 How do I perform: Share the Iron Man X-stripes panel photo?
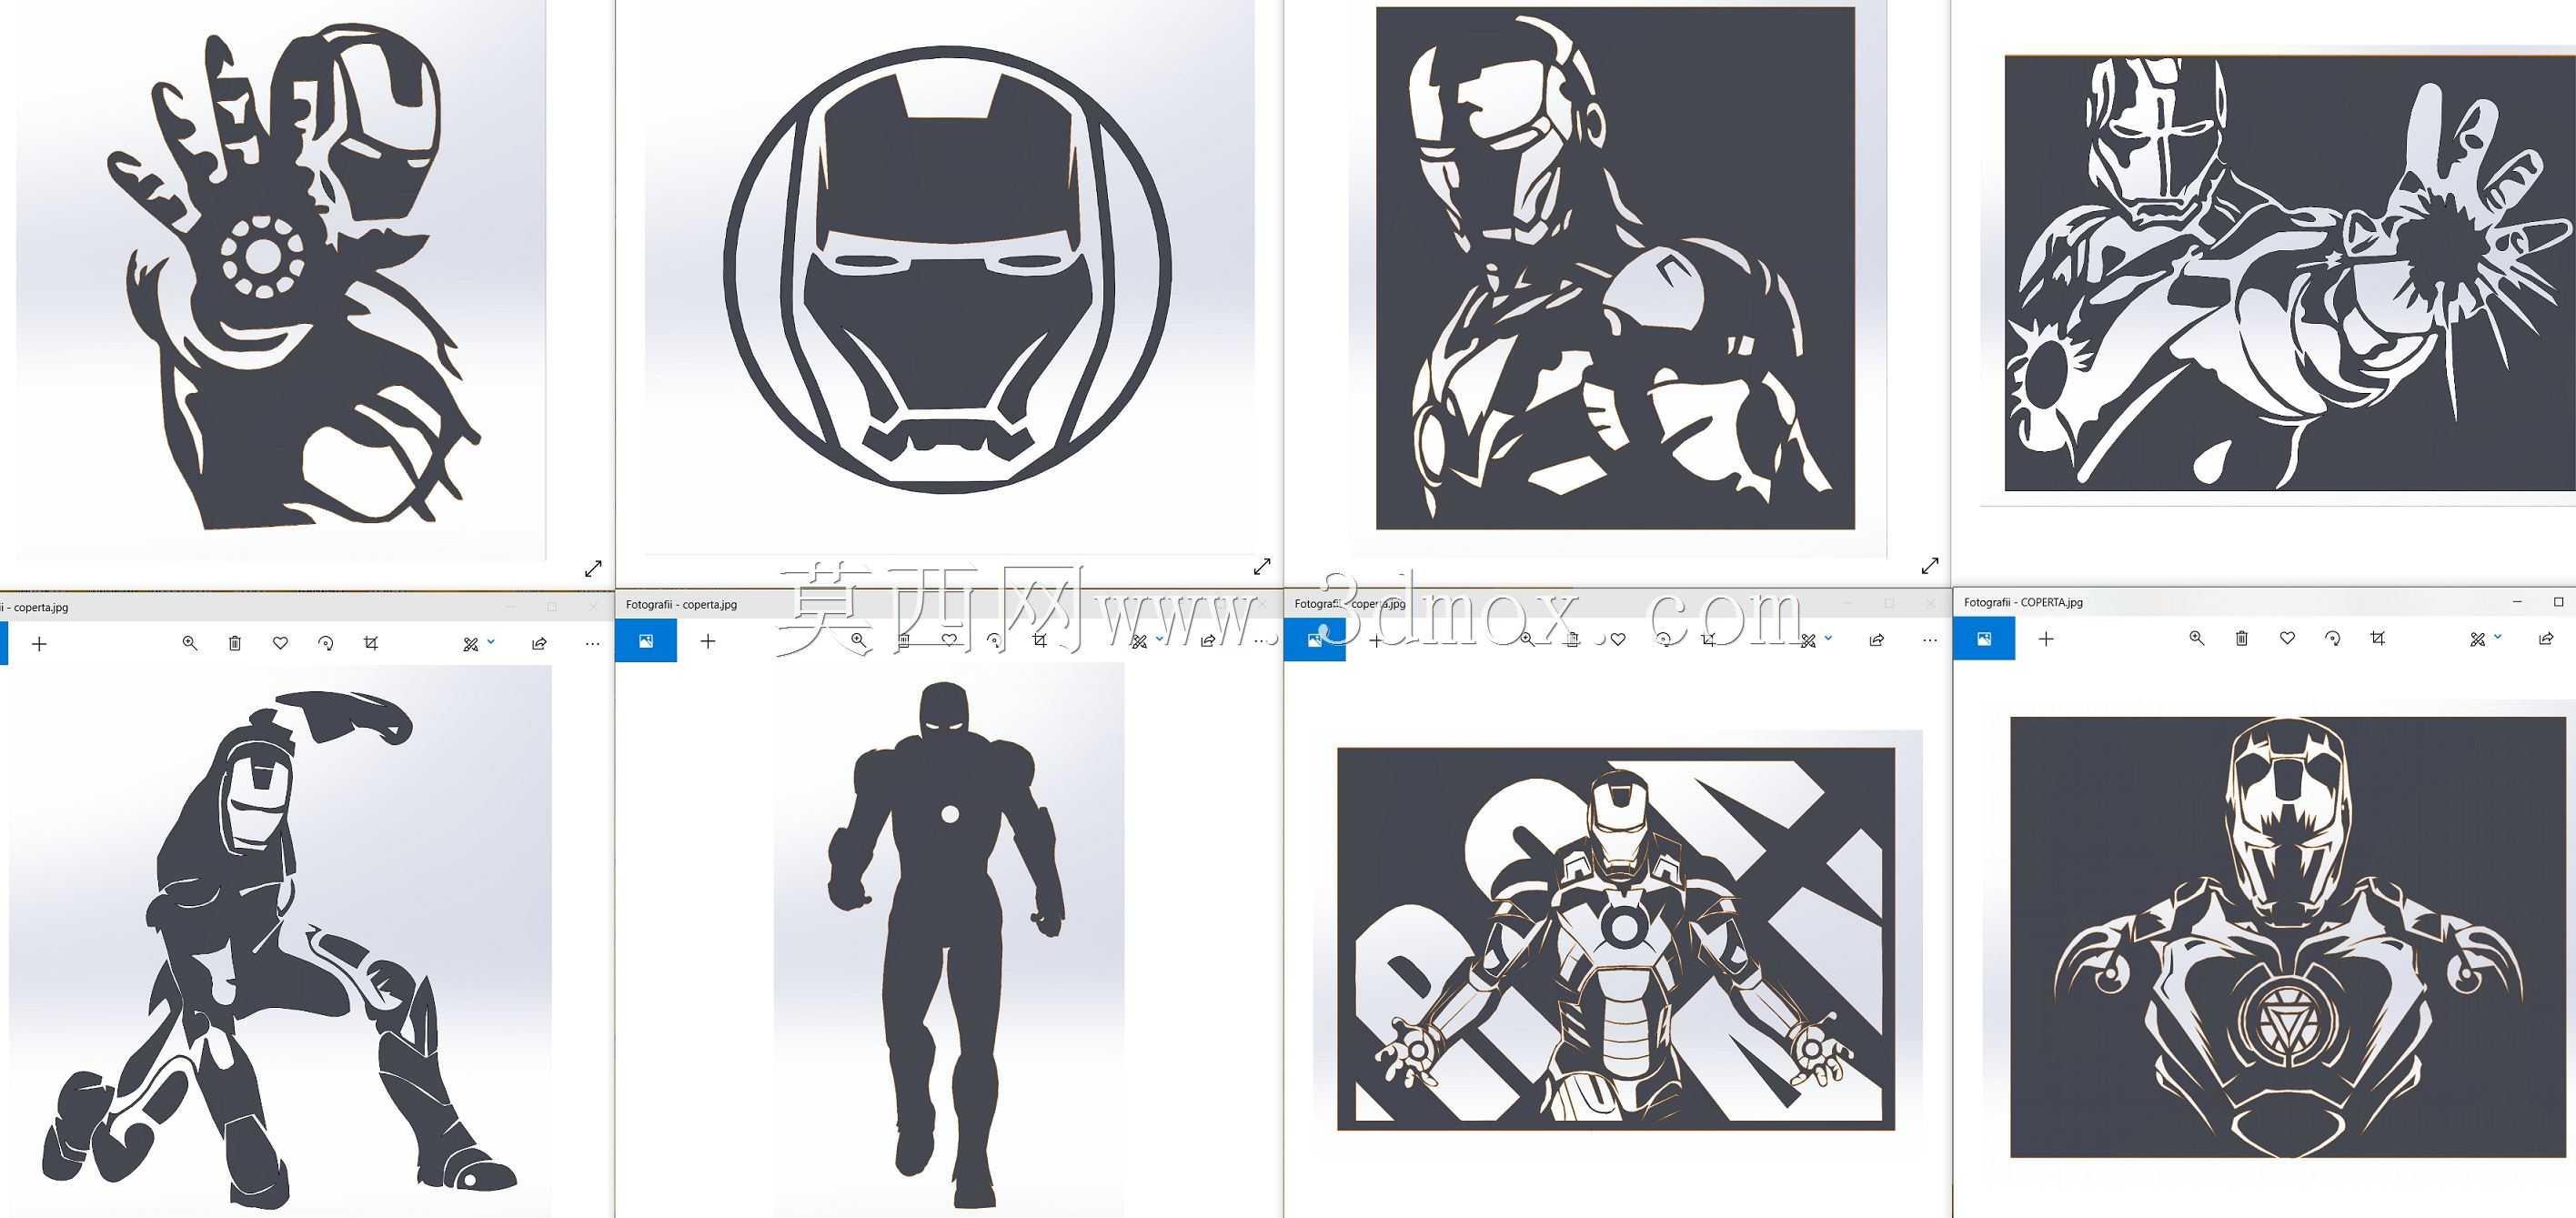coord(1877,639)
